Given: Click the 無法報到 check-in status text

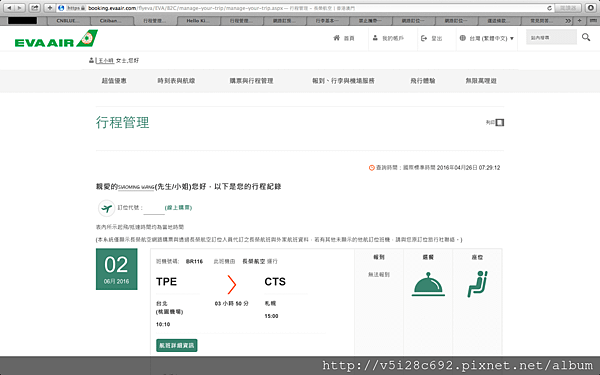Looking at the screenshot, I should point(378,274).
